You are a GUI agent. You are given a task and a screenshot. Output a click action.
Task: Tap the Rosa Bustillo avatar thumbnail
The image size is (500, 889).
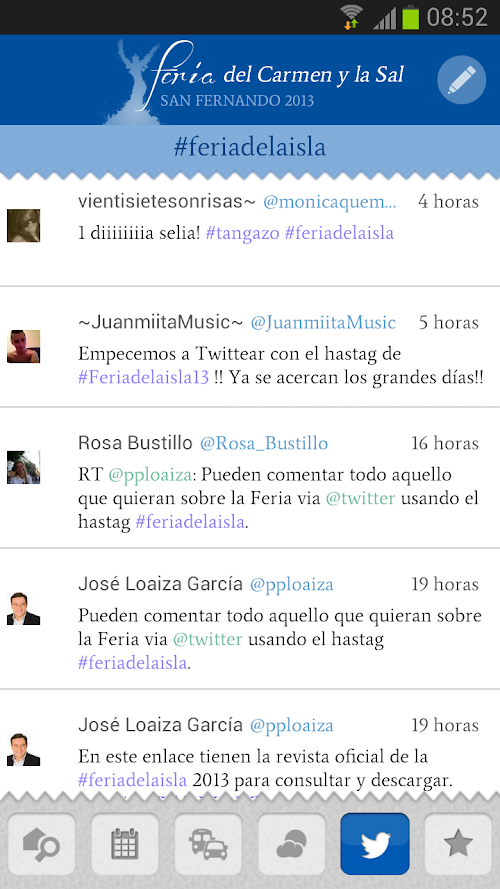point(23,467)
